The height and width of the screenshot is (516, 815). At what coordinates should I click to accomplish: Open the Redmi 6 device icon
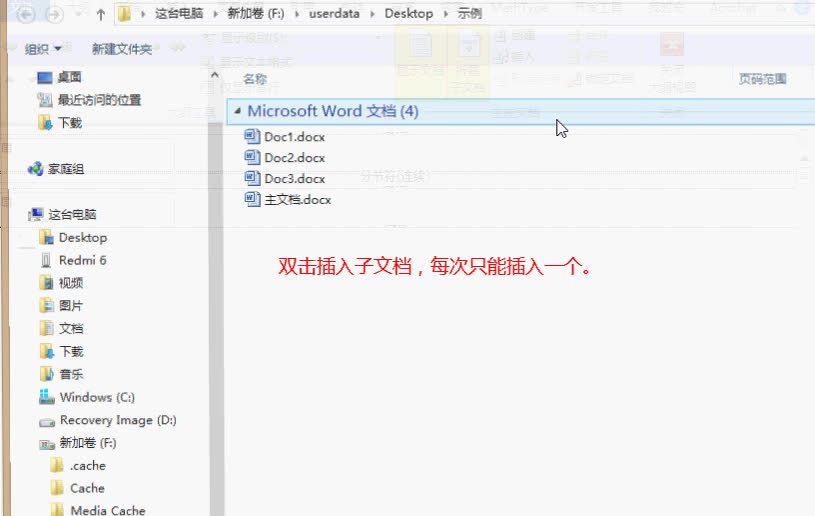[46, 260]
